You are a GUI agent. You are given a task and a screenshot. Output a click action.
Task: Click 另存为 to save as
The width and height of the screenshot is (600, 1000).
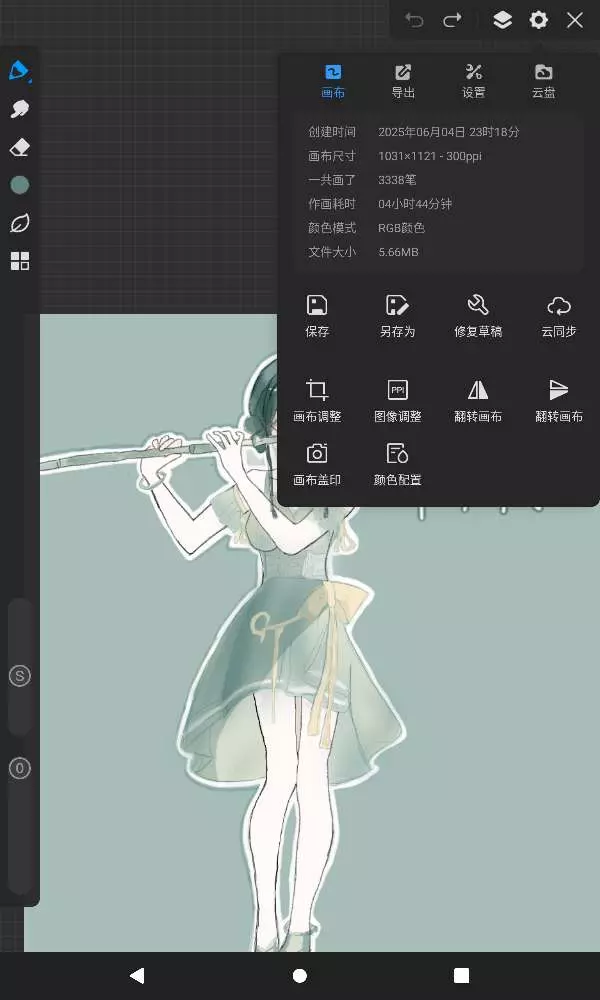[x=397, y=315]
